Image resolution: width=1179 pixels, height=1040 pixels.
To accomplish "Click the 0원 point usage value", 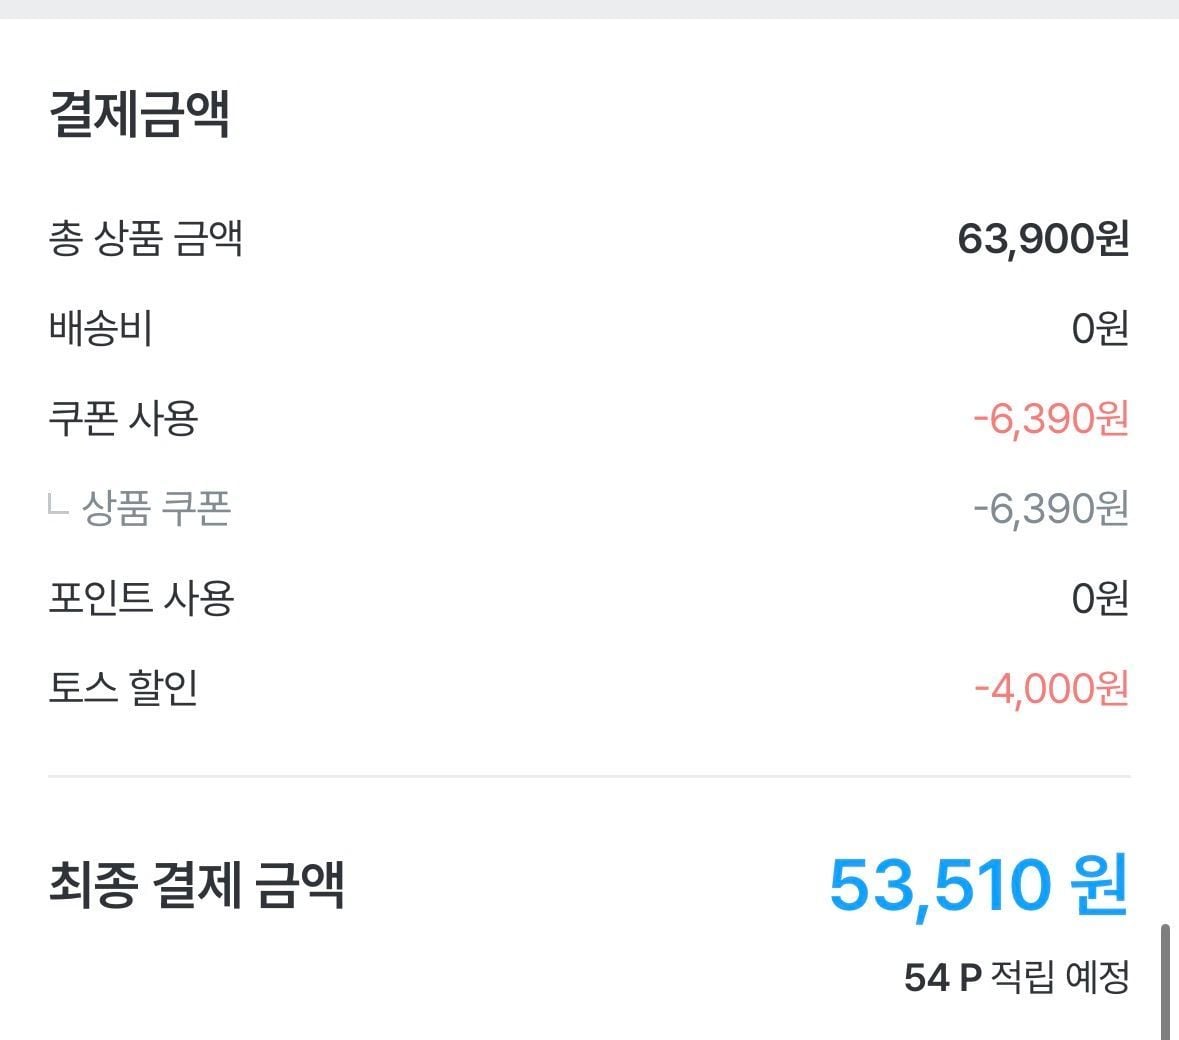I will pyautogui.click(x=1099, y=598).
